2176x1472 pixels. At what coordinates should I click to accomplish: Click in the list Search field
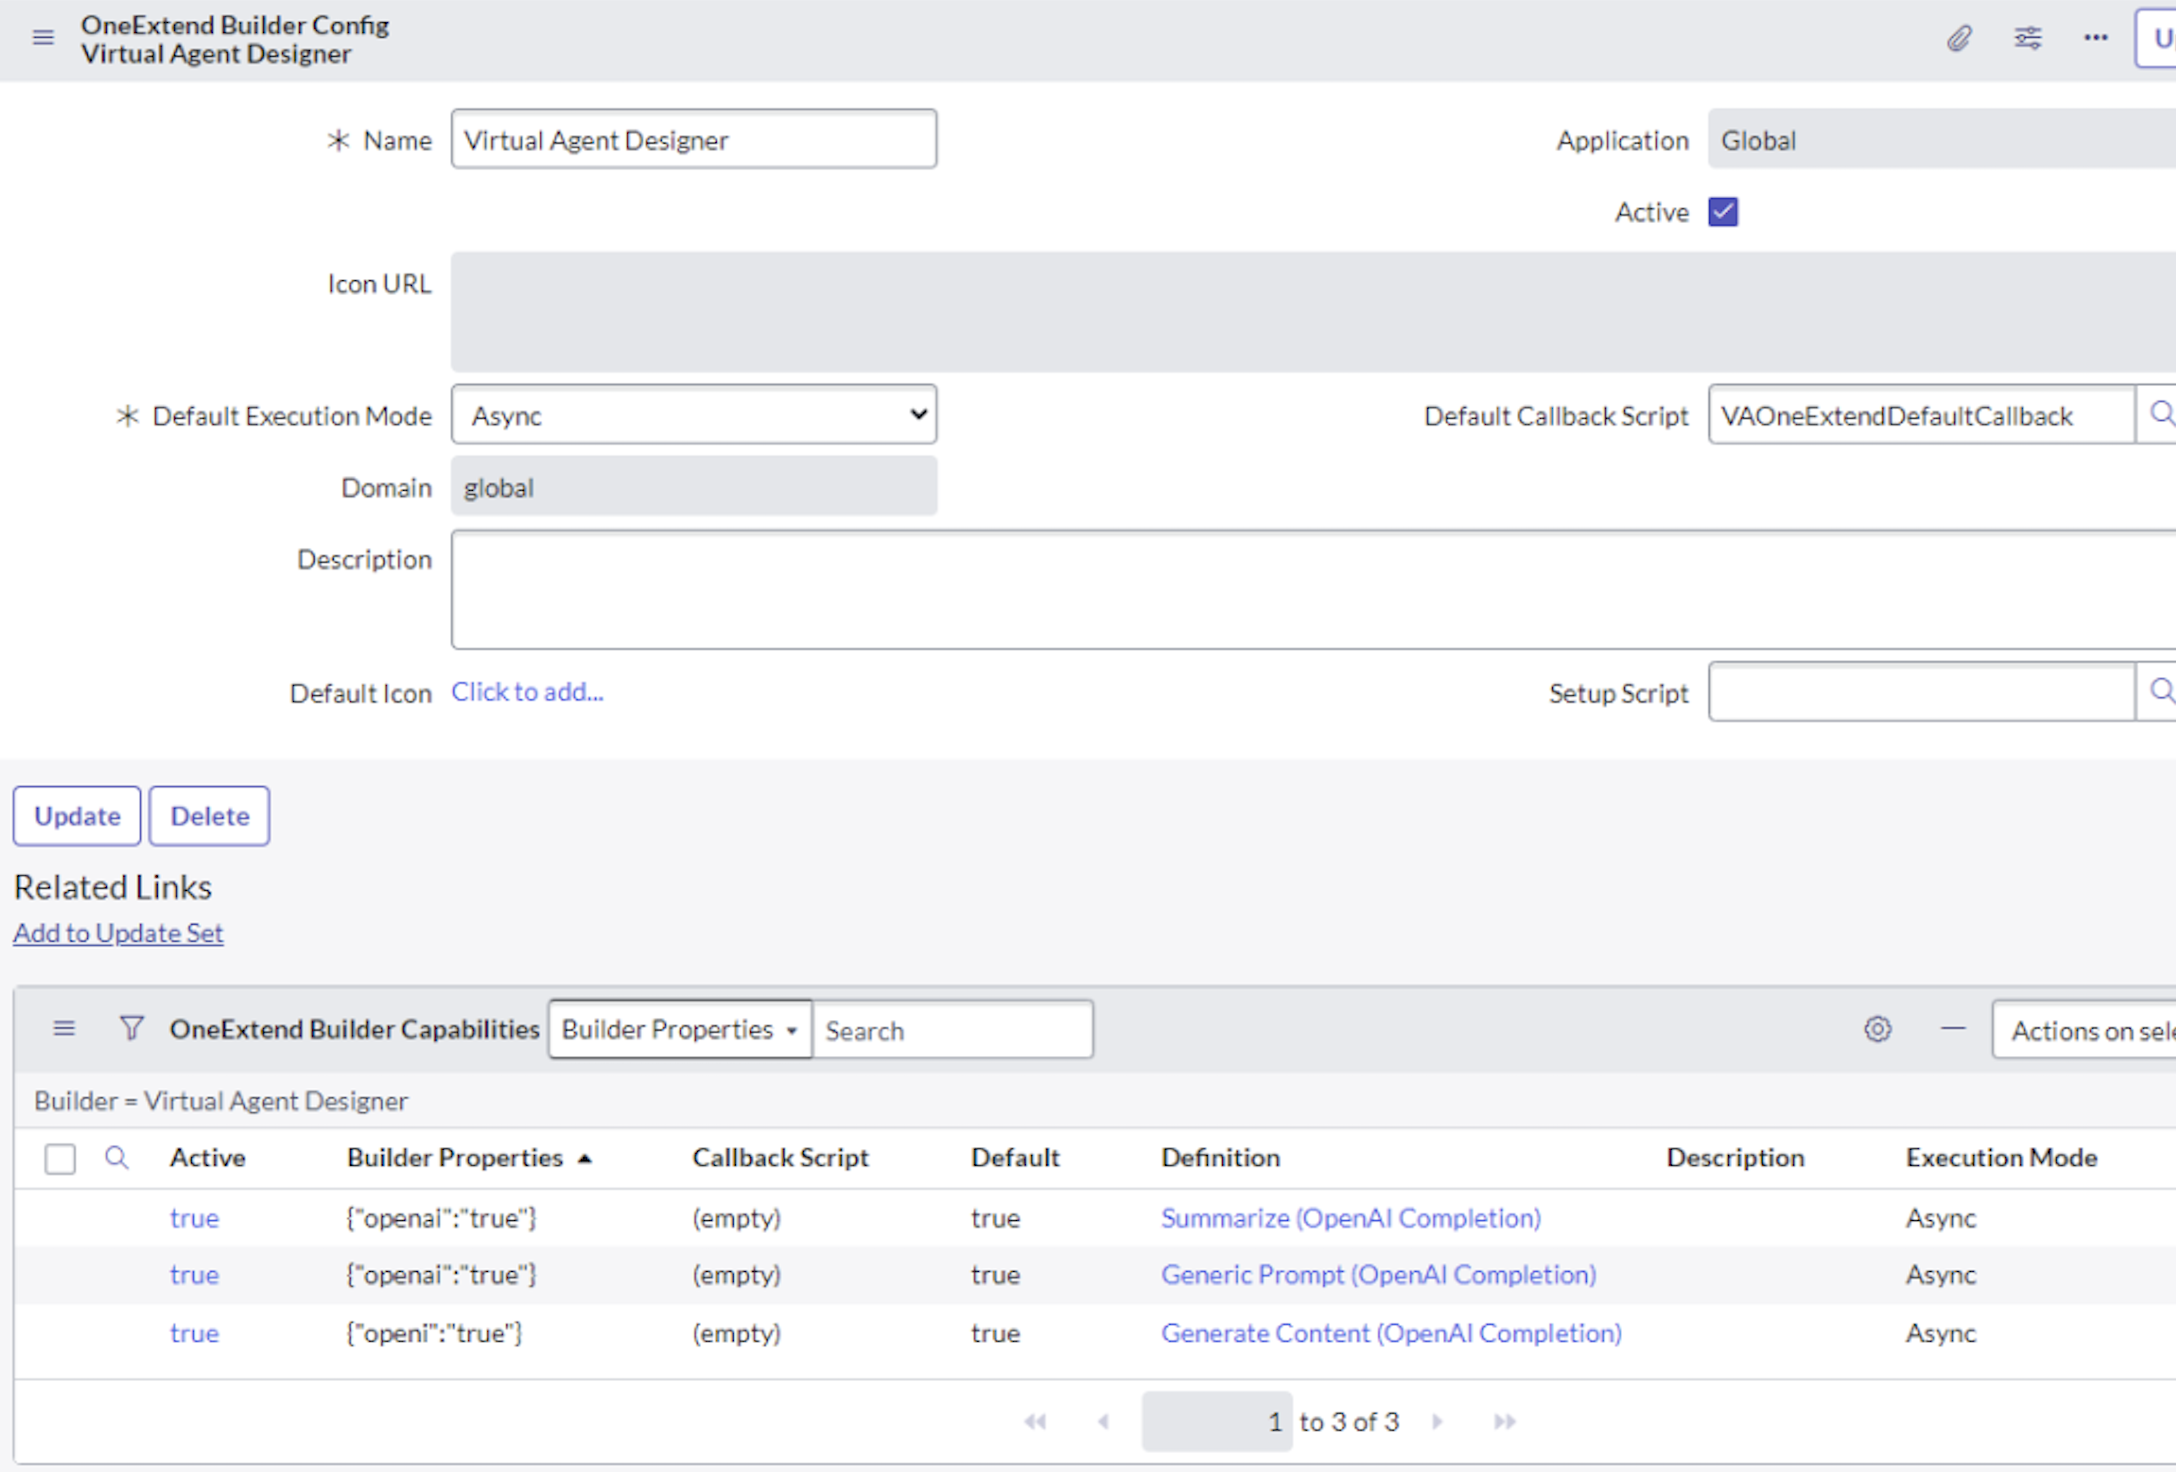point(951,1030)
